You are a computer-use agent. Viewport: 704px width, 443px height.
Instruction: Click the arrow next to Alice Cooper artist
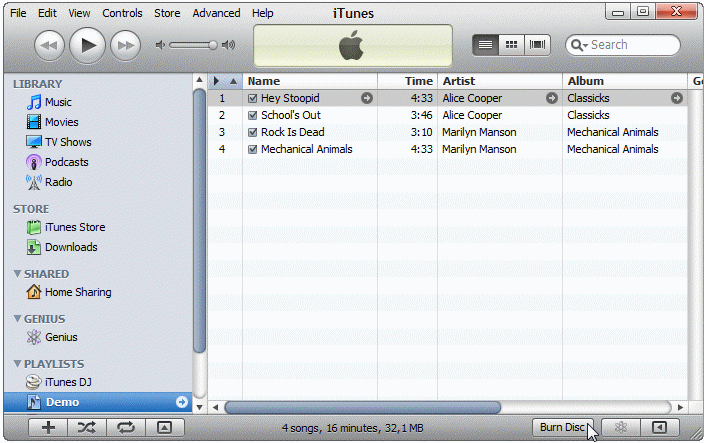coord(552,98)
